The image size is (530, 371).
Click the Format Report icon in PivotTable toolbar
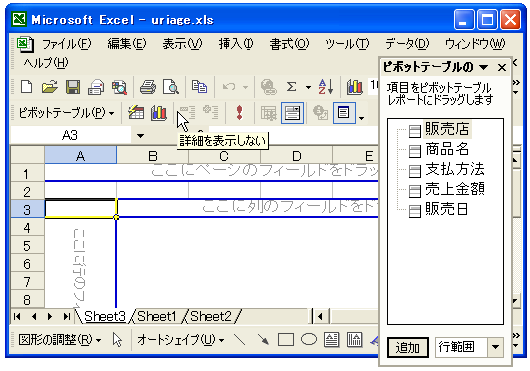[x=136, y=113]
